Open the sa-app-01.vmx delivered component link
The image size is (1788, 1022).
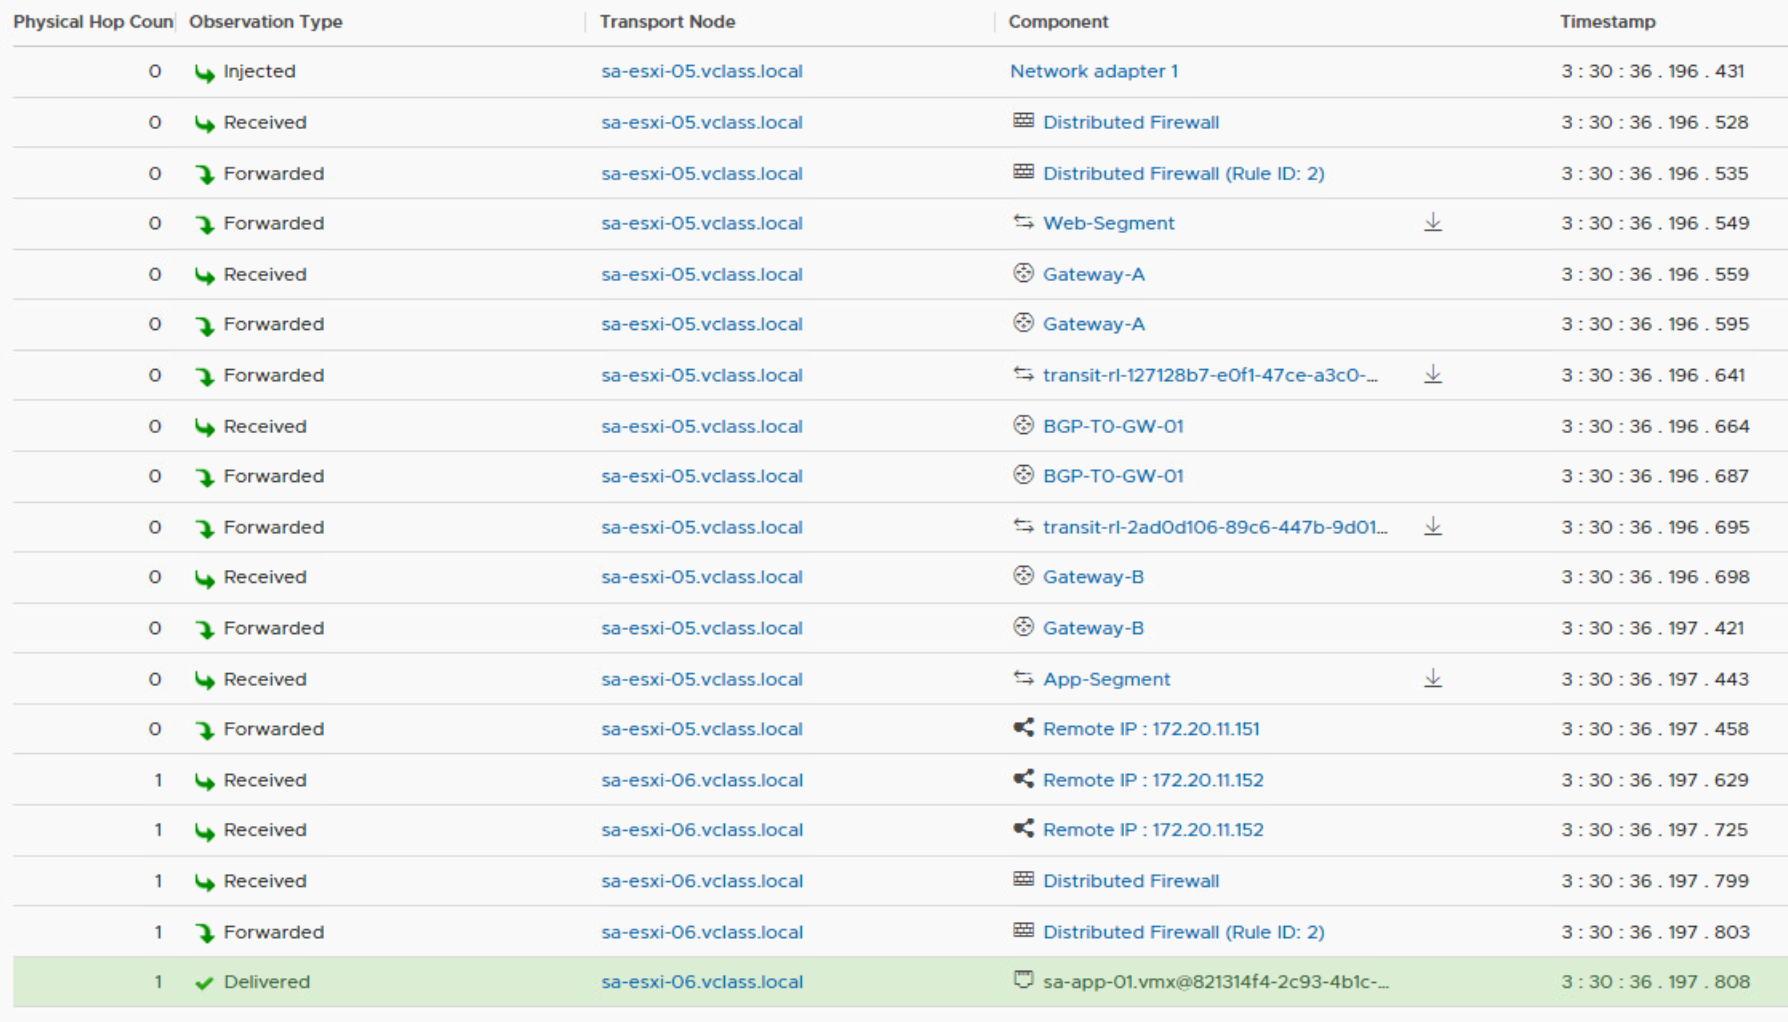1216,982
